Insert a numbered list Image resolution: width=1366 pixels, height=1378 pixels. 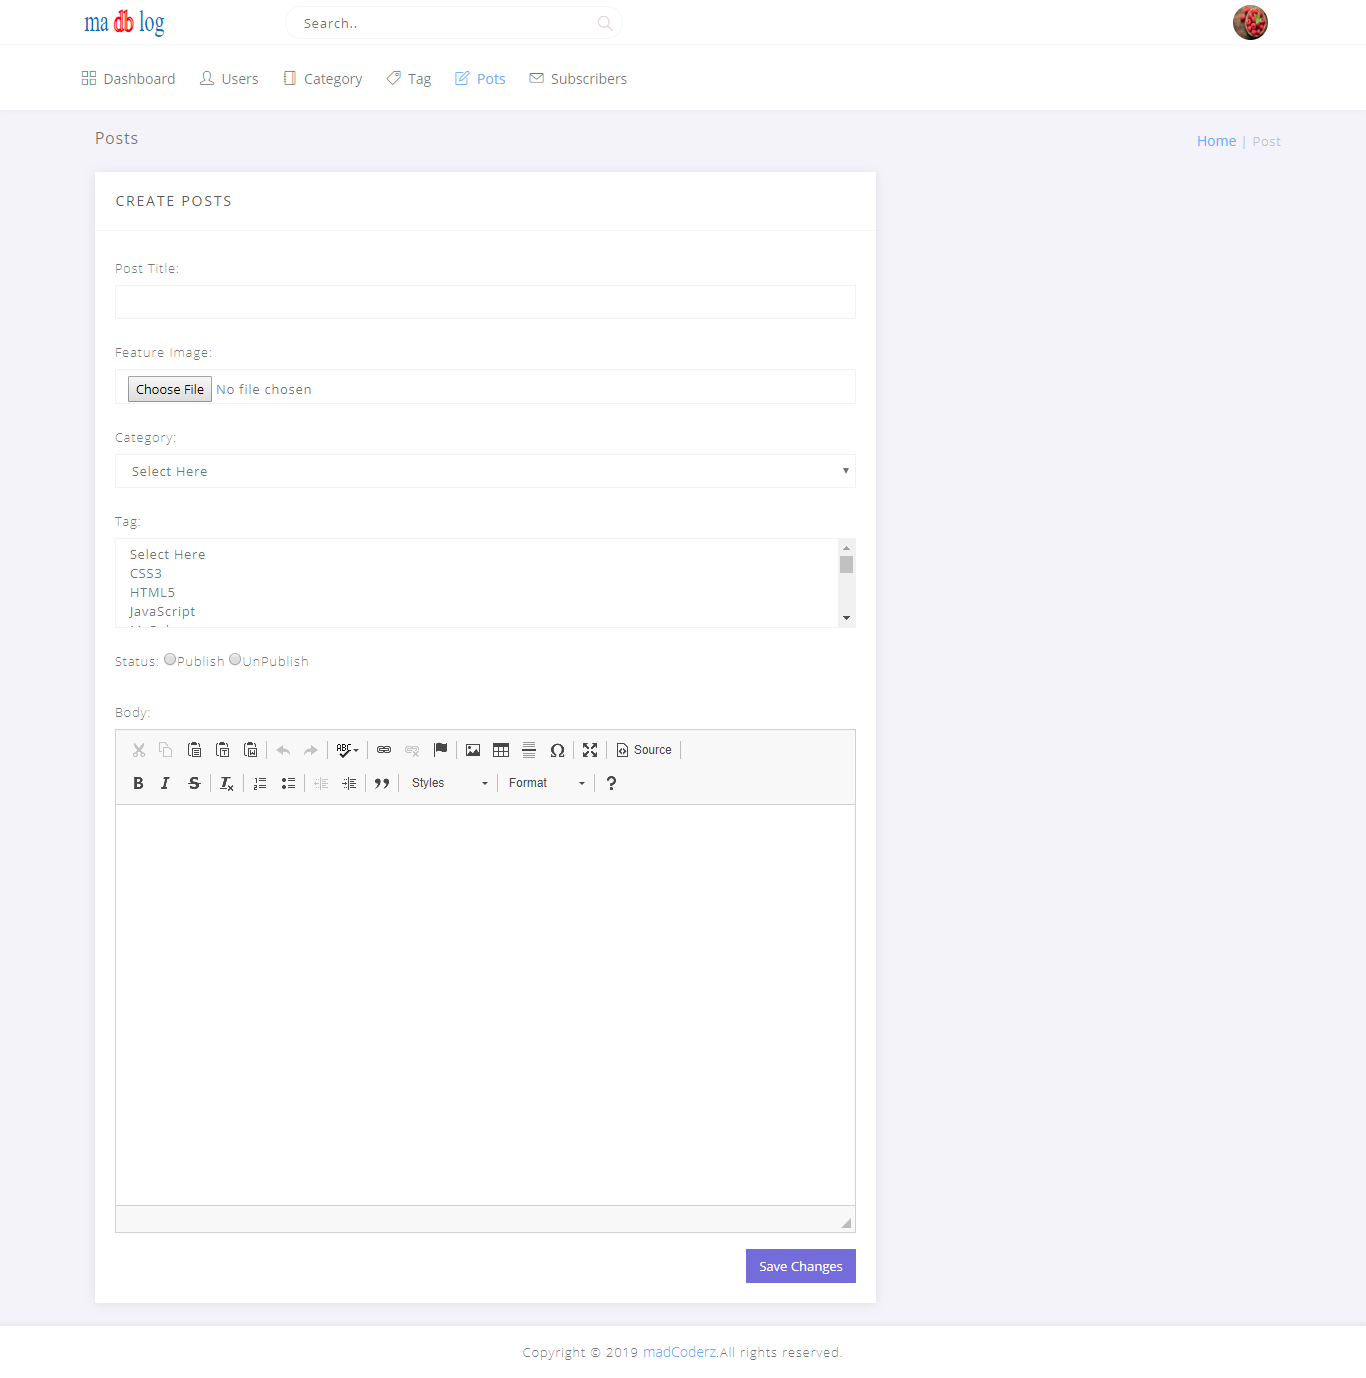tap(260, 783)
